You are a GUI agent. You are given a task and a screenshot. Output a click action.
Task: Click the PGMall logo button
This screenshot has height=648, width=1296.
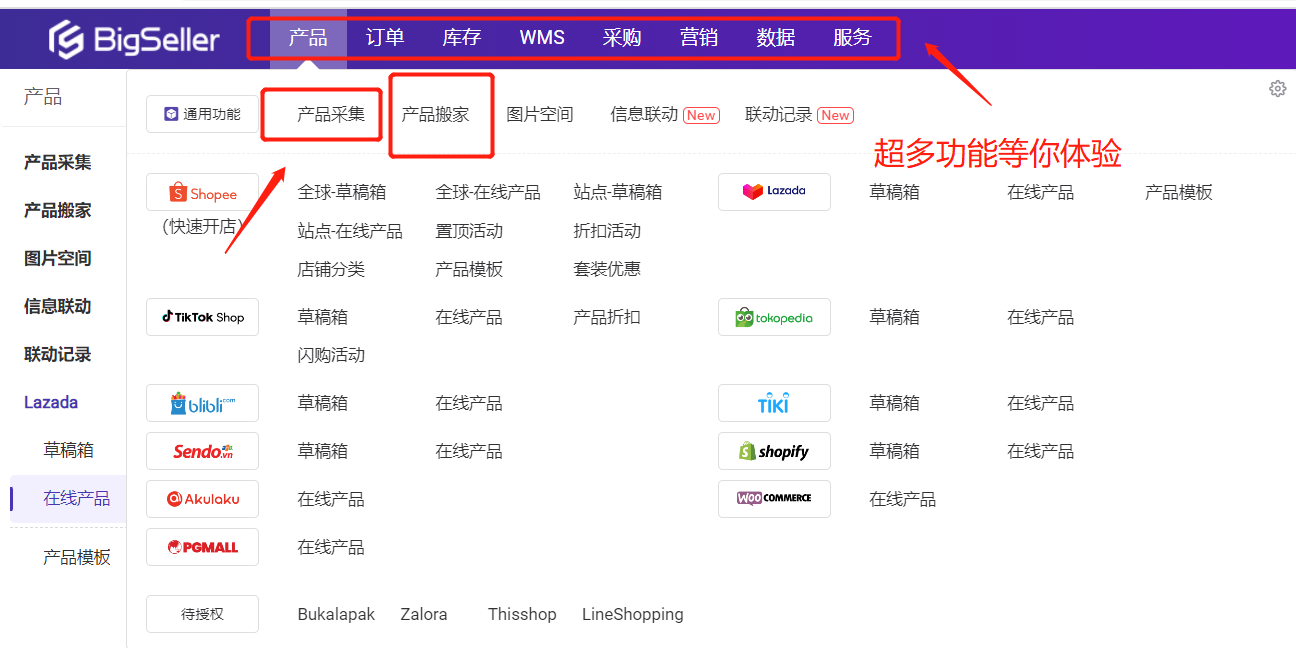click(x=202, y=547)
